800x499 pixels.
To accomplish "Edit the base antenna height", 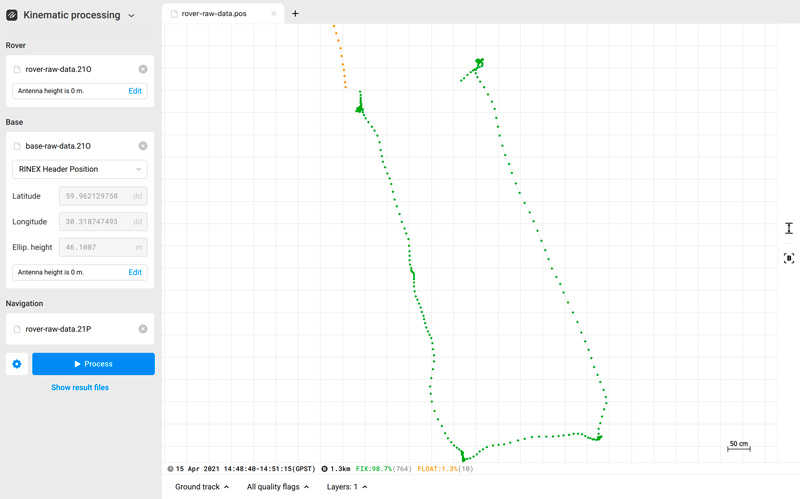I will click(135, 272).
